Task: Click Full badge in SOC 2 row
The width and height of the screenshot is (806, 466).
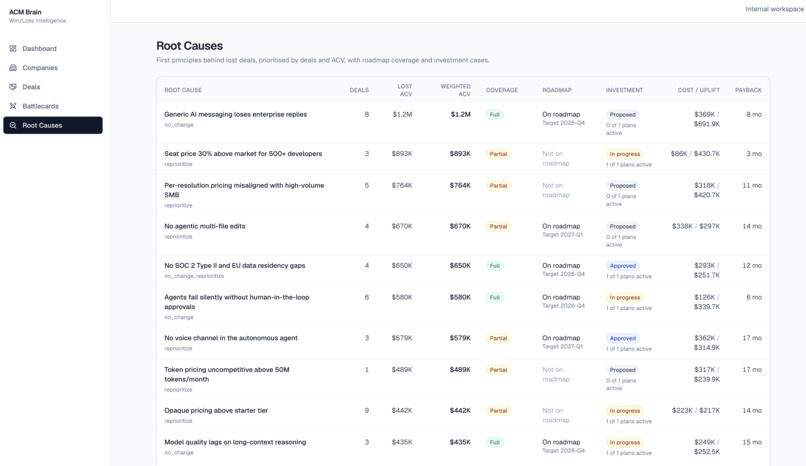Action: tap(494, 266)
